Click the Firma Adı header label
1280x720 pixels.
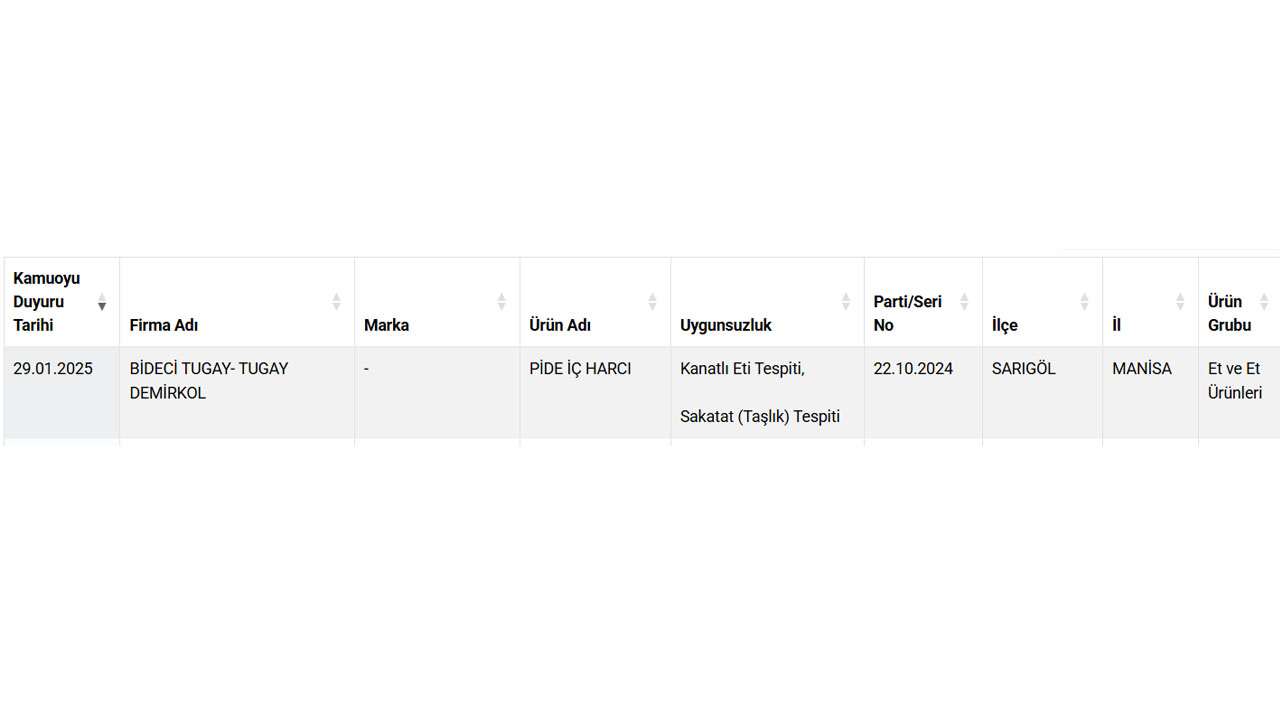(164, 325)
